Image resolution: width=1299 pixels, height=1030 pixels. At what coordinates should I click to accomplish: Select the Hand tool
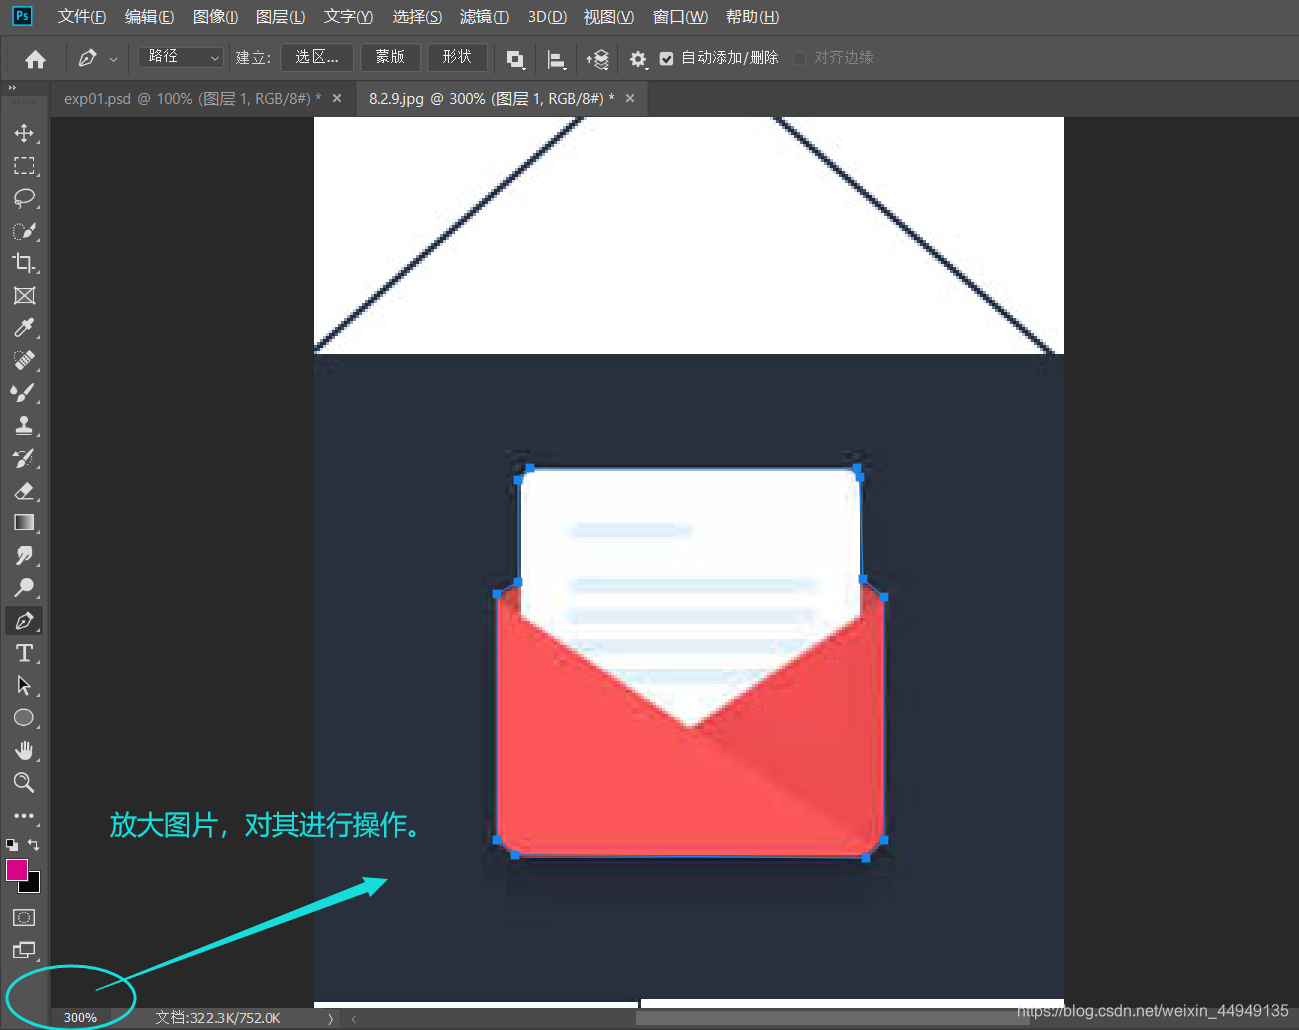[24, 751]
